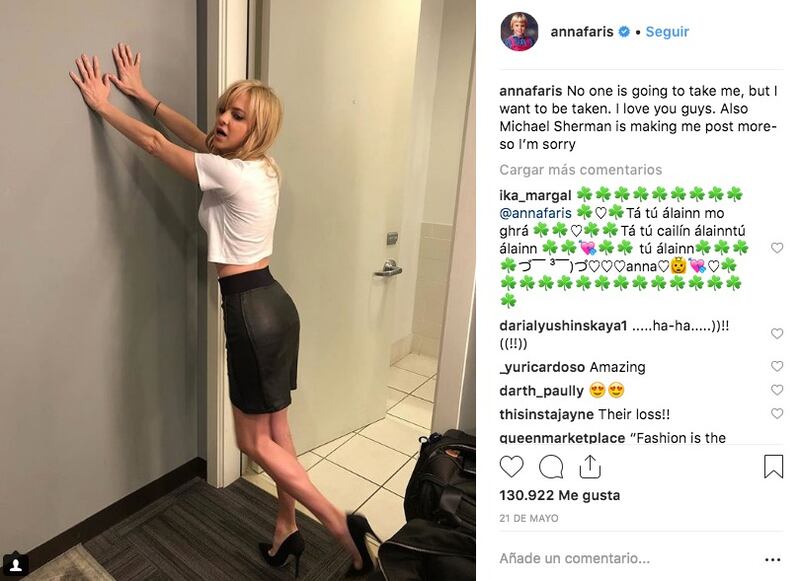The width and height of the screenshot is (800, 581).
Task: Like ika_margal's shamrock comment
Action: click(777, 248)
